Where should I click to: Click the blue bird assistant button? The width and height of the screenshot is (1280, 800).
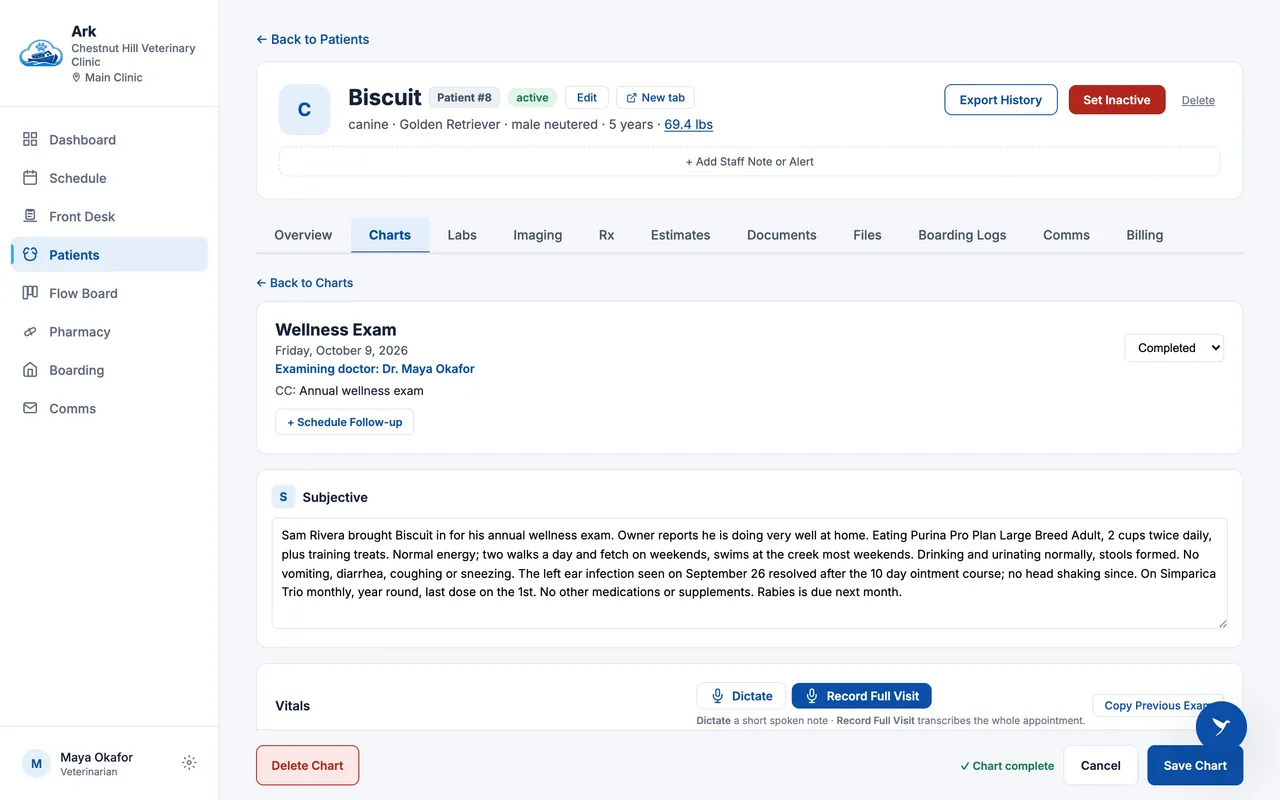[1221, 727]
